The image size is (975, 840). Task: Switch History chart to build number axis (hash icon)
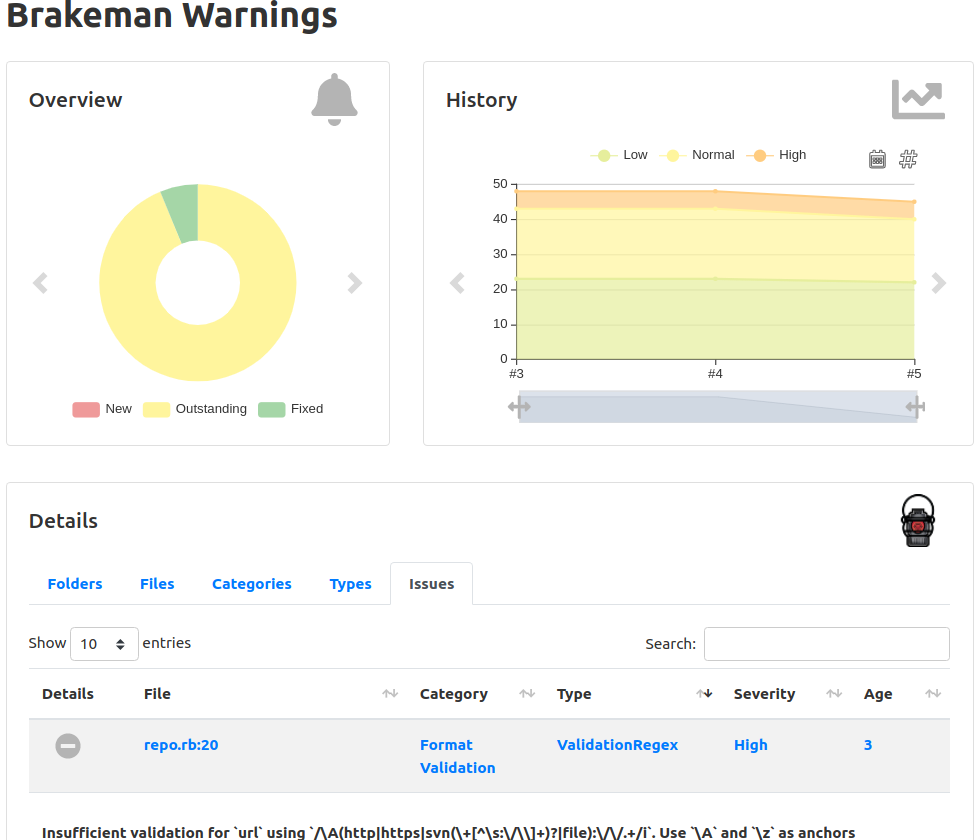point(908,159)
